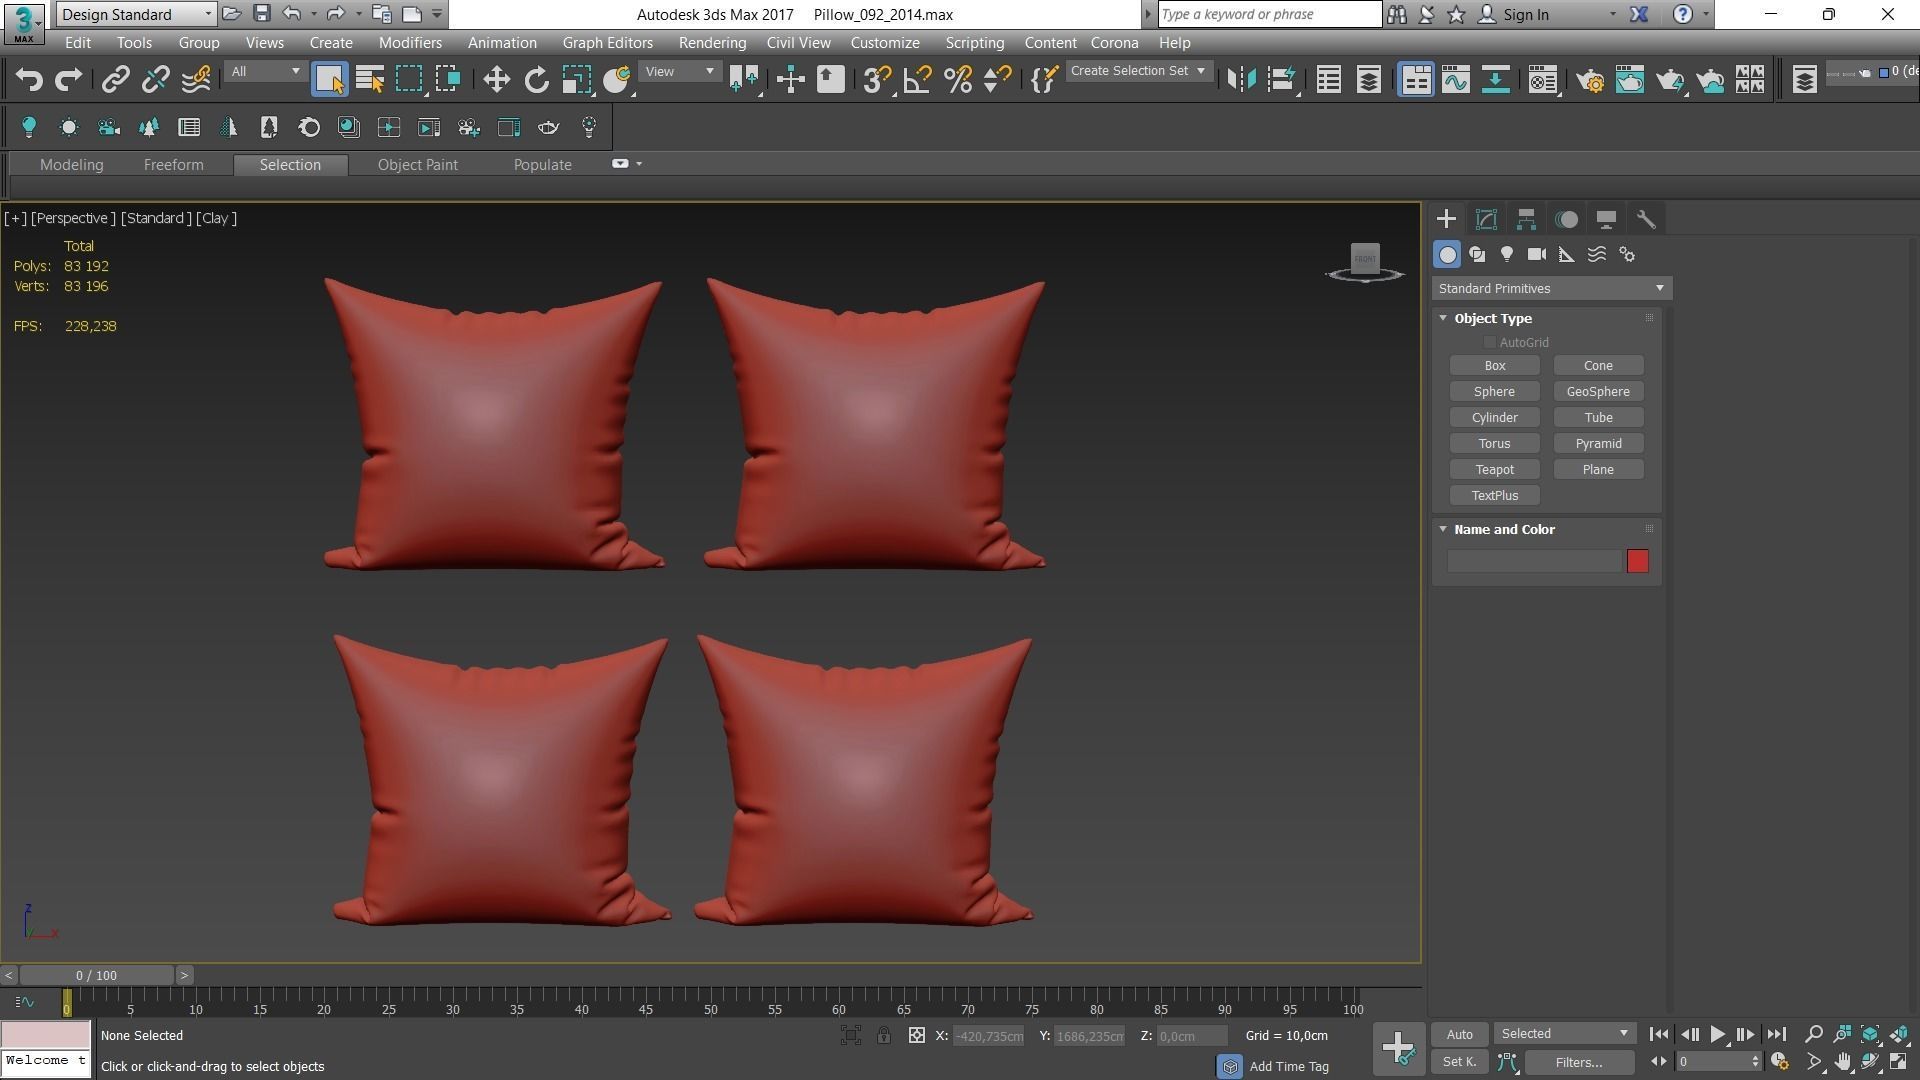Open the red object color swatch
1920x1080 pixels.
1637,561
